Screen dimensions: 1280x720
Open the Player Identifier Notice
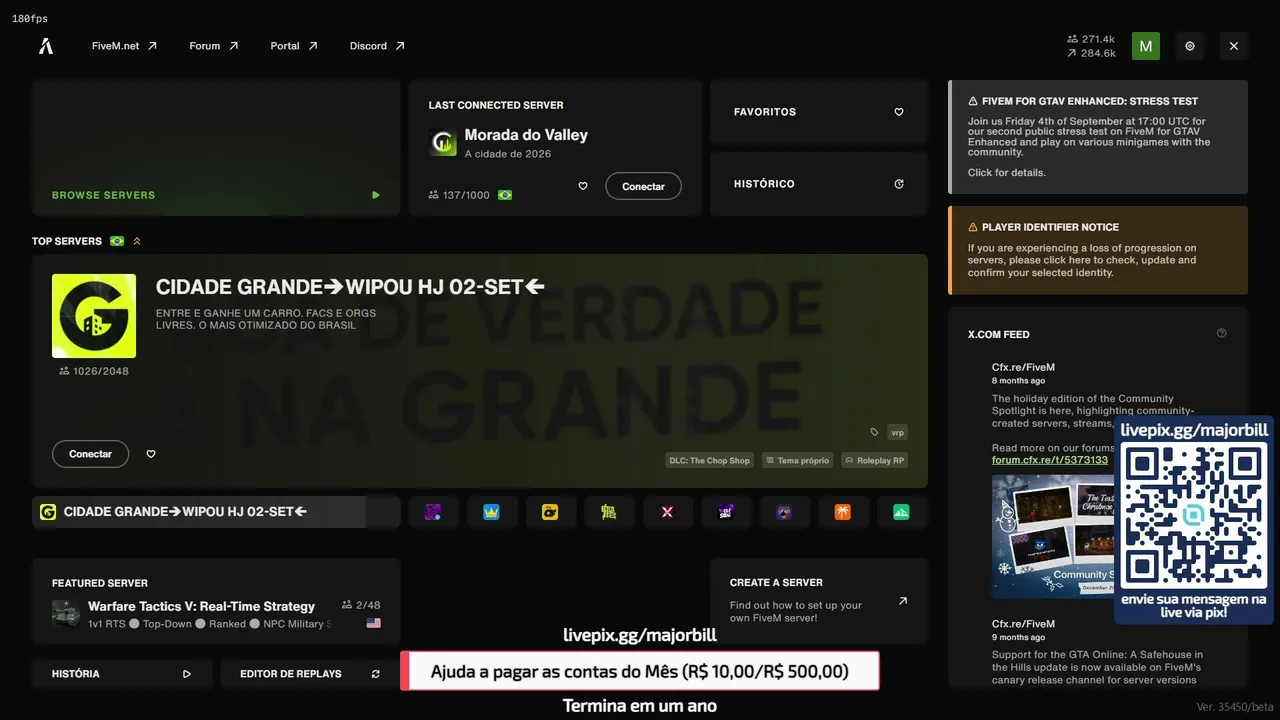(x=1098, y=250)
